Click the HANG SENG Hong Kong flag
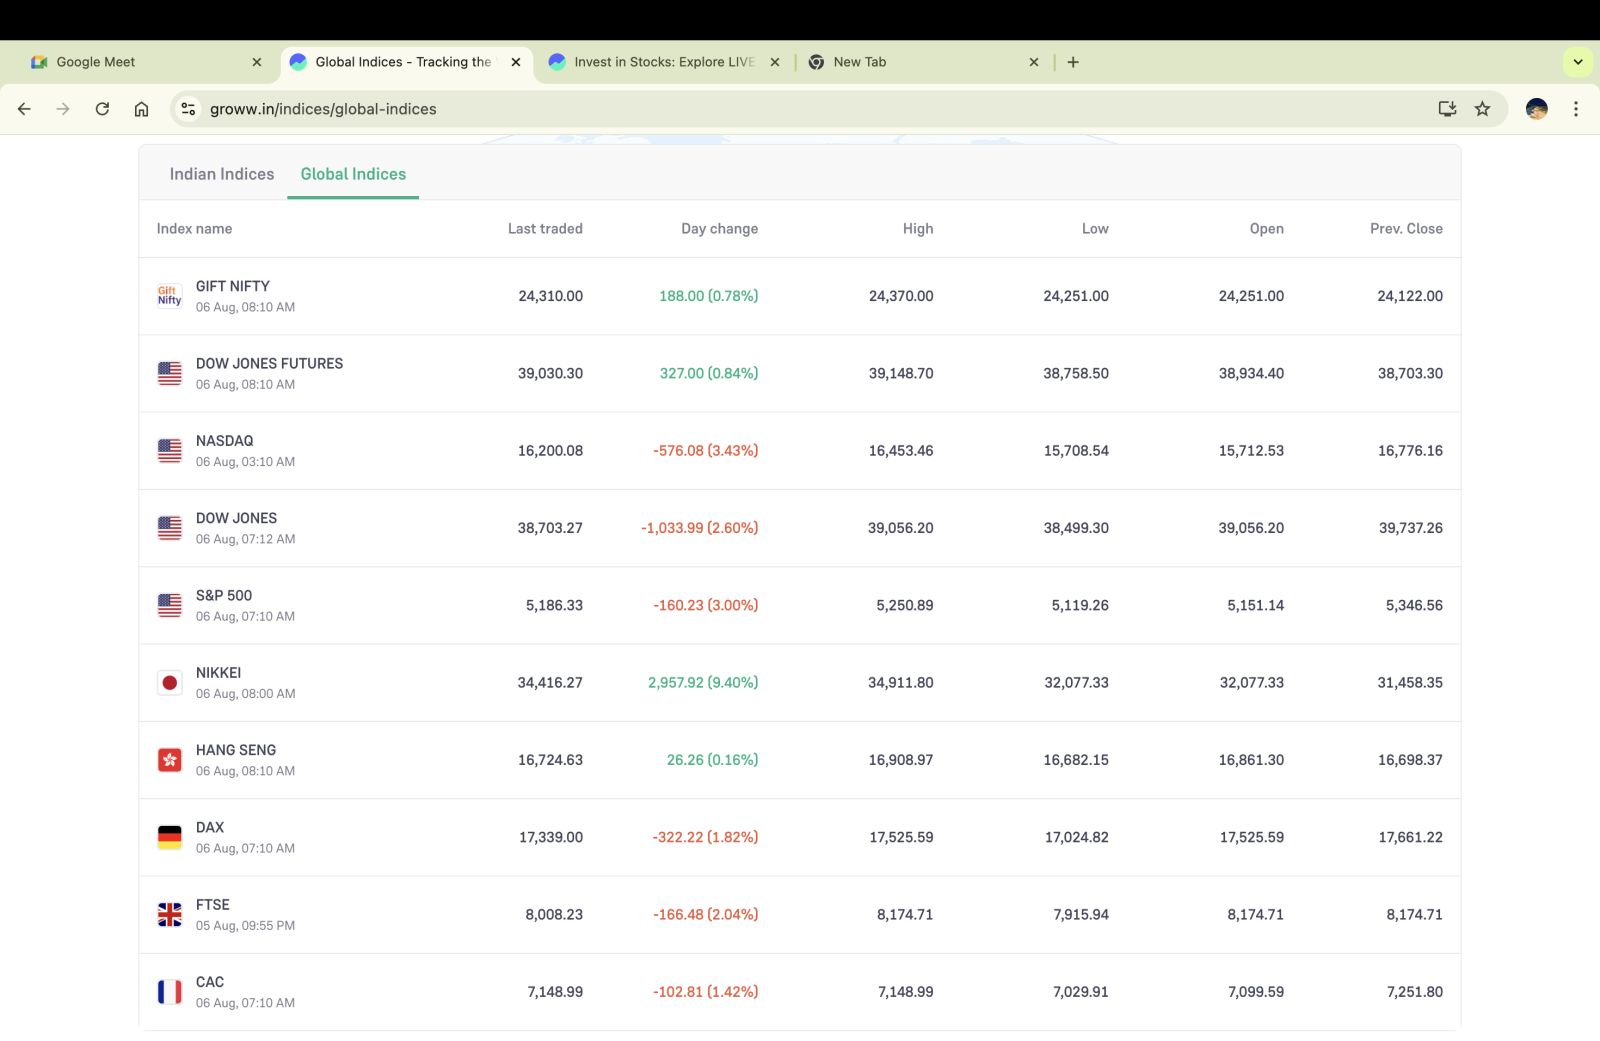The image size is (1600, 1041). pos(170,760)
